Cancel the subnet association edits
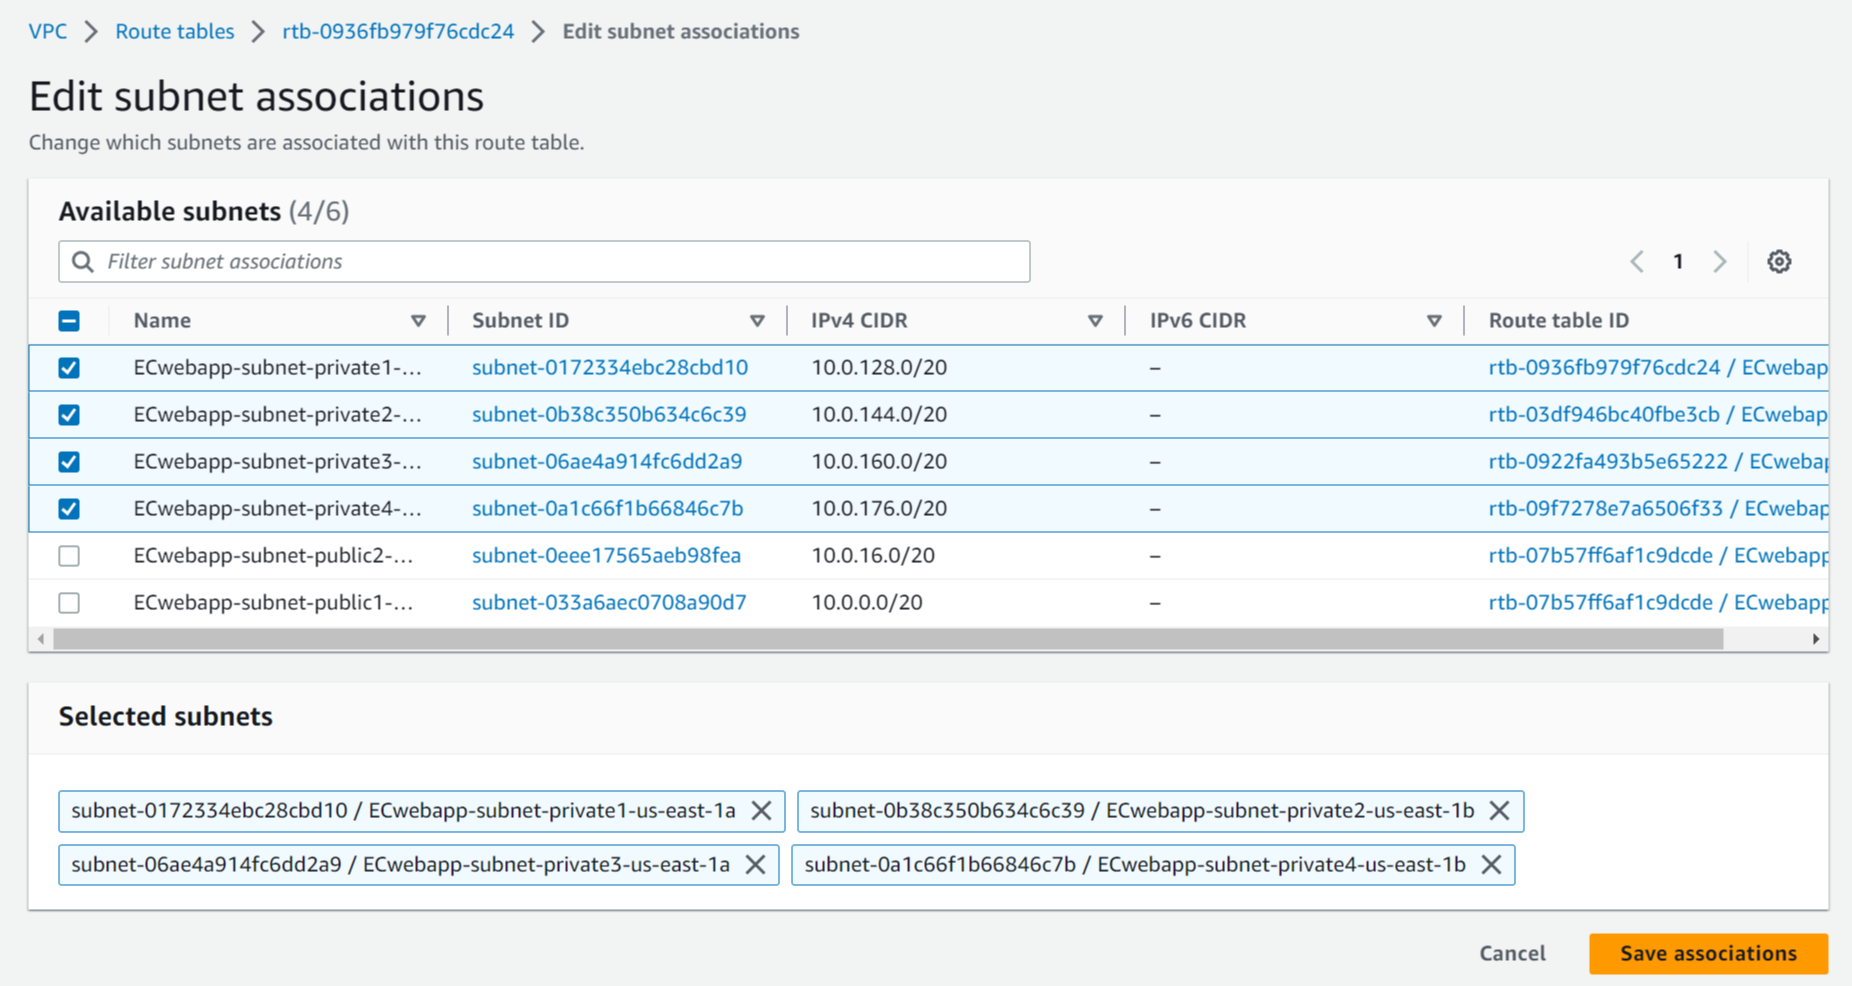Image resolution: width=1852 pixels, height=986 pixels. (x=1511, y=953)
